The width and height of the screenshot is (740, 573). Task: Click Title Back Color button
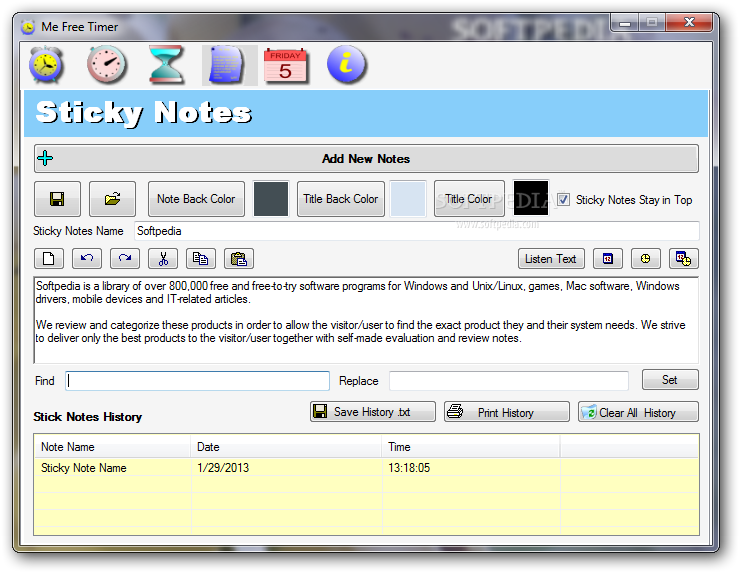pos(341,199)
